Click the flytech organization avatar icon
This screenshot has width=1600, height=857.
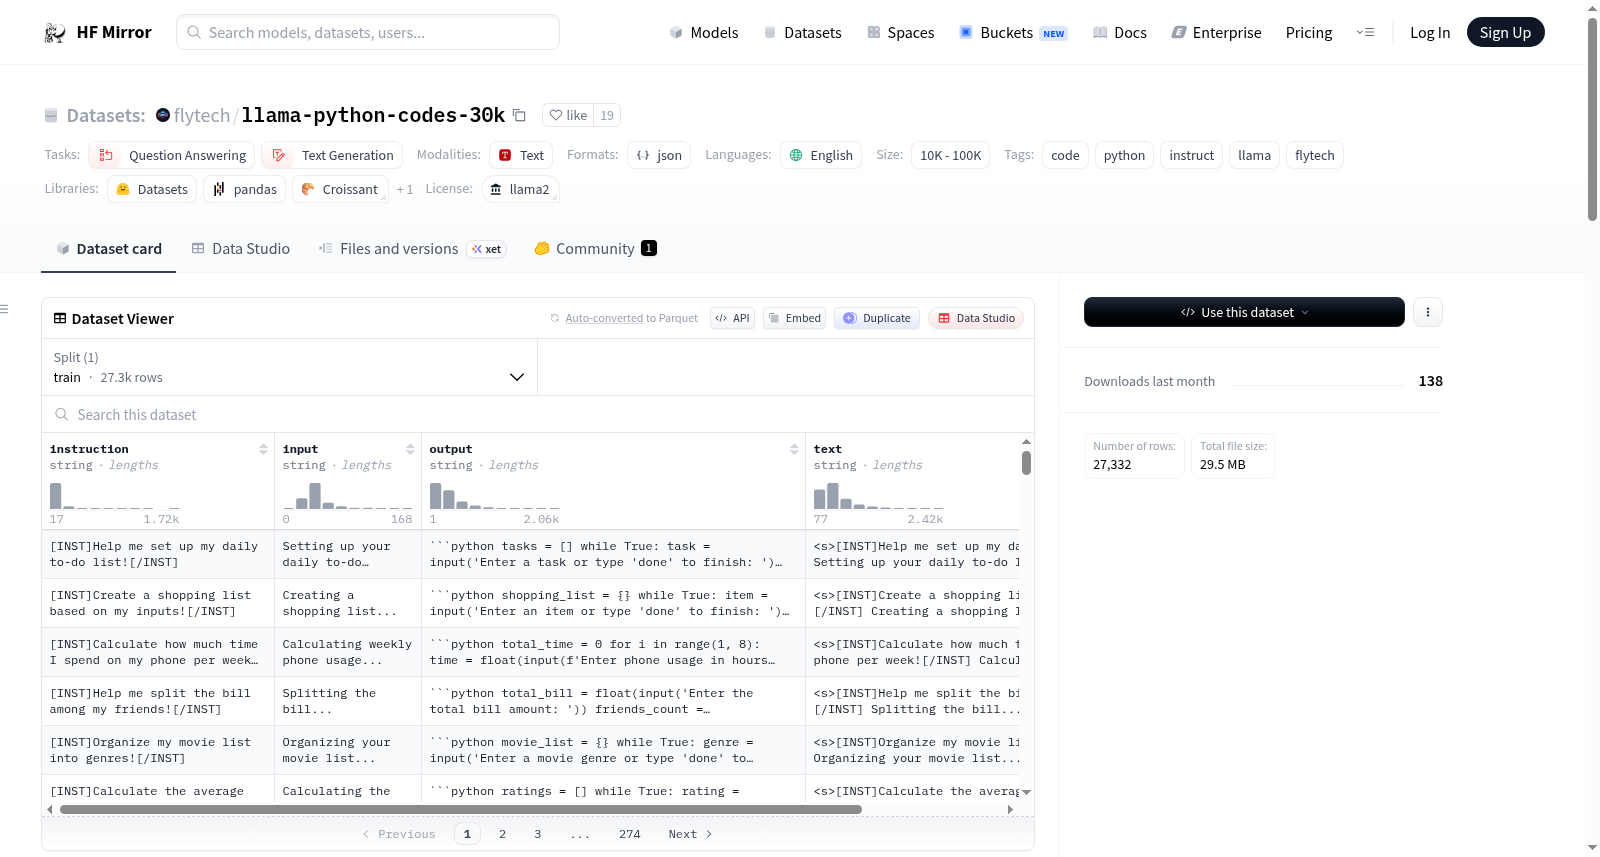click(x=163, y=115)
